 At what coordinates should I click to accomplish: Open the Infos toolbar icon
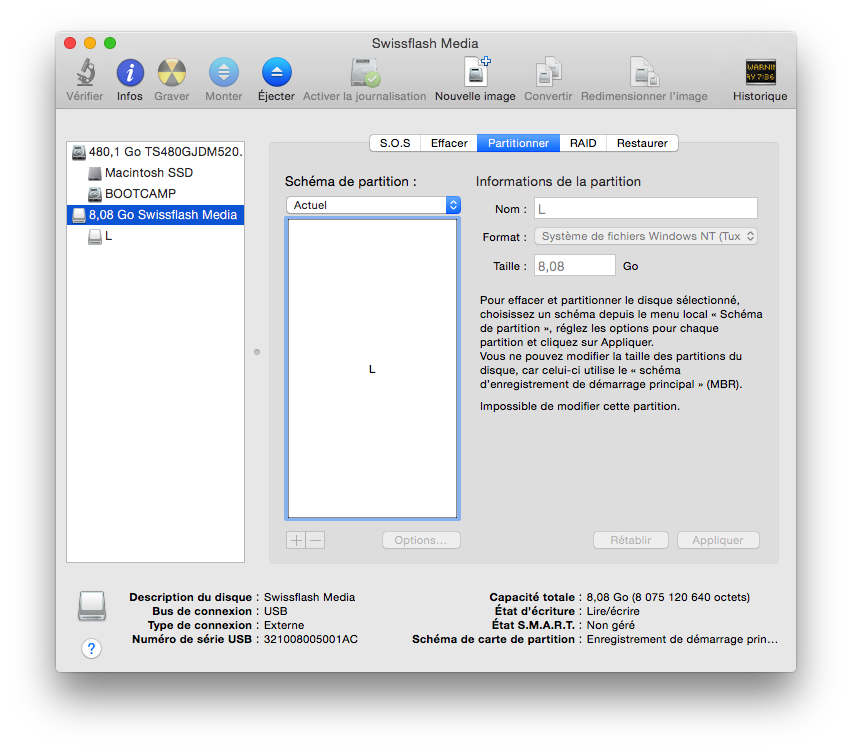click(130, 72)
